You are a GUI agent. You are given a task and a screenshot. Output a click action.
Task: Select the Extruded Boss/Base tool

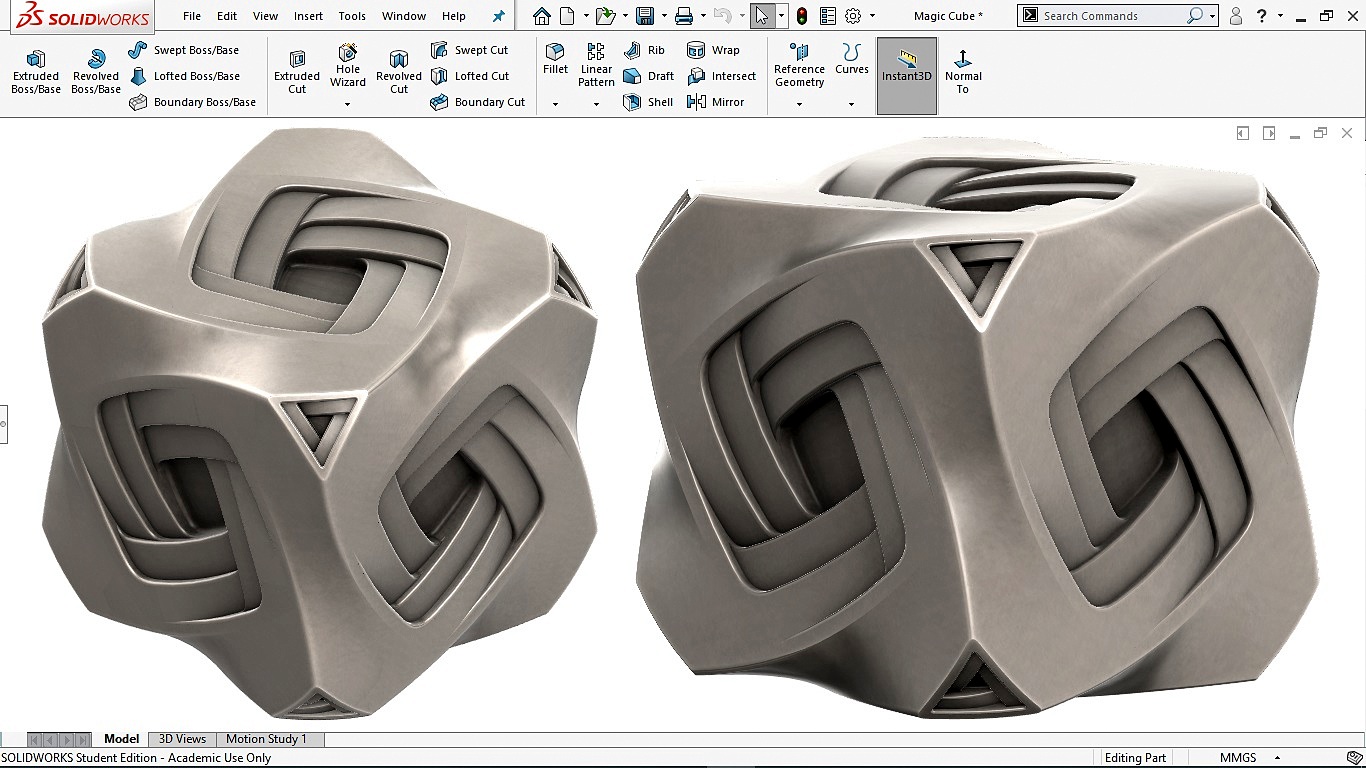point(36,72)
